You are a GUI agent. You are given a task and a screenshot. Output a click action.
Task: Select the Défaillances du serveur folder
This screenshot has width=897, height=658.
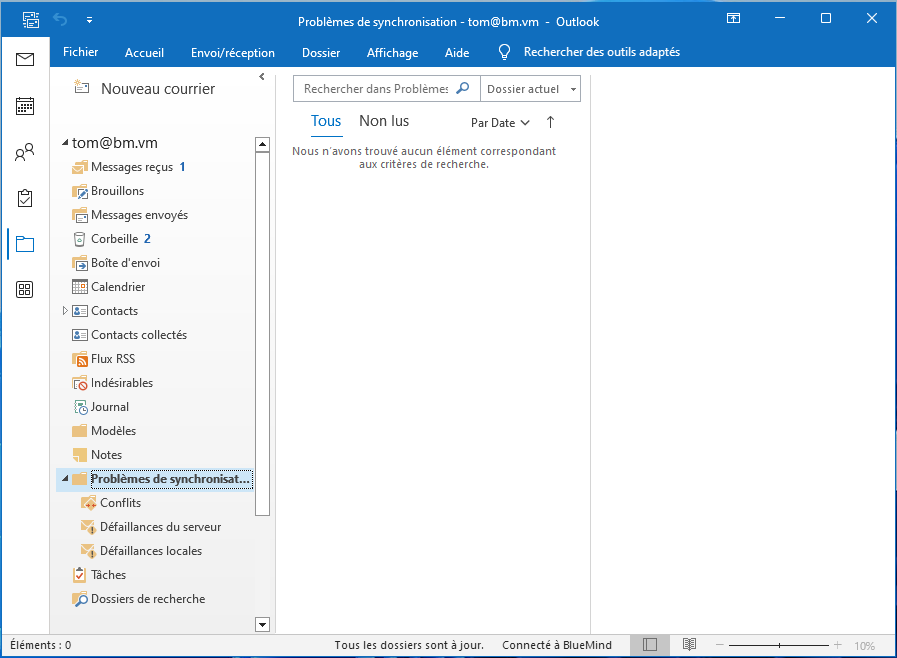pos(160,527)
